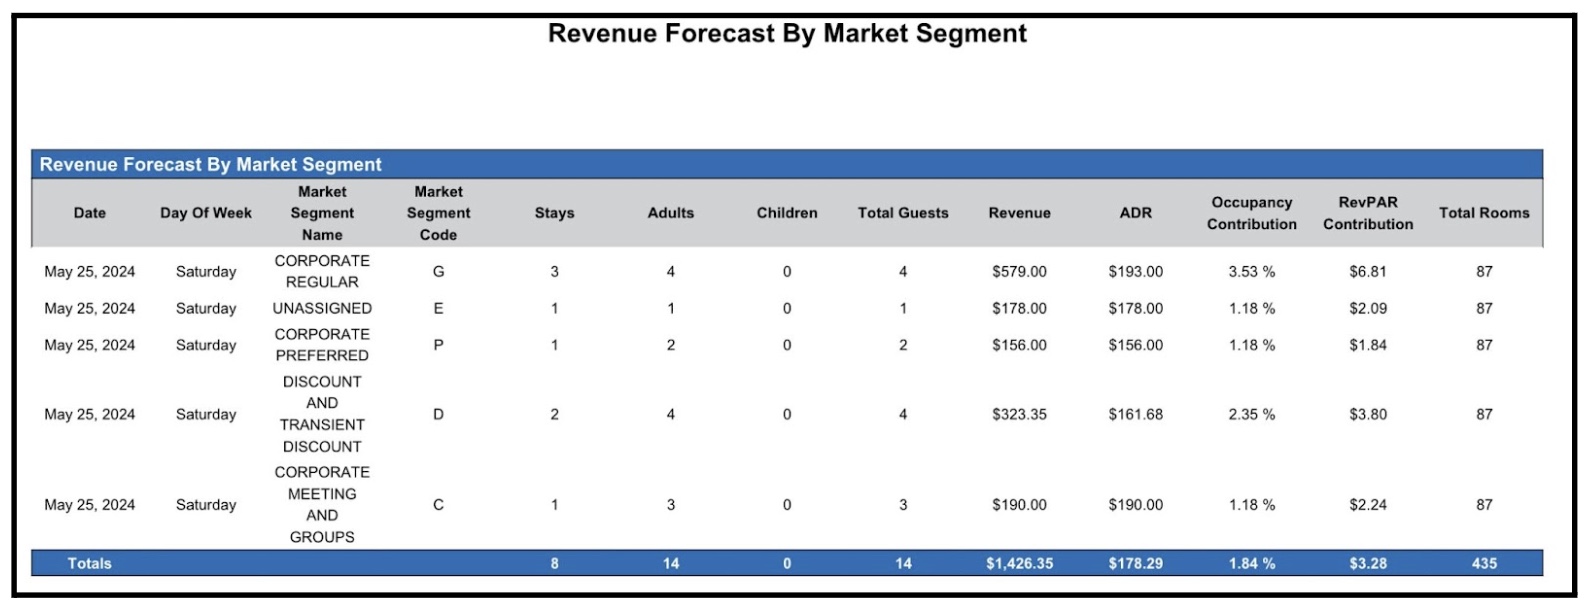Click the CORPORATE PREFERRED segment name
This screenshot has height=612, width=1590.
322,345
